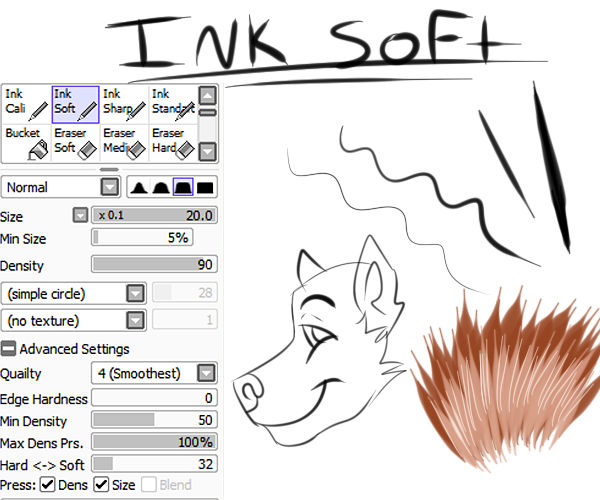This screenshot has width=600, height=500.
Task: Choose the softest pointed brush edge shape
Action: [x=139, y=187]
